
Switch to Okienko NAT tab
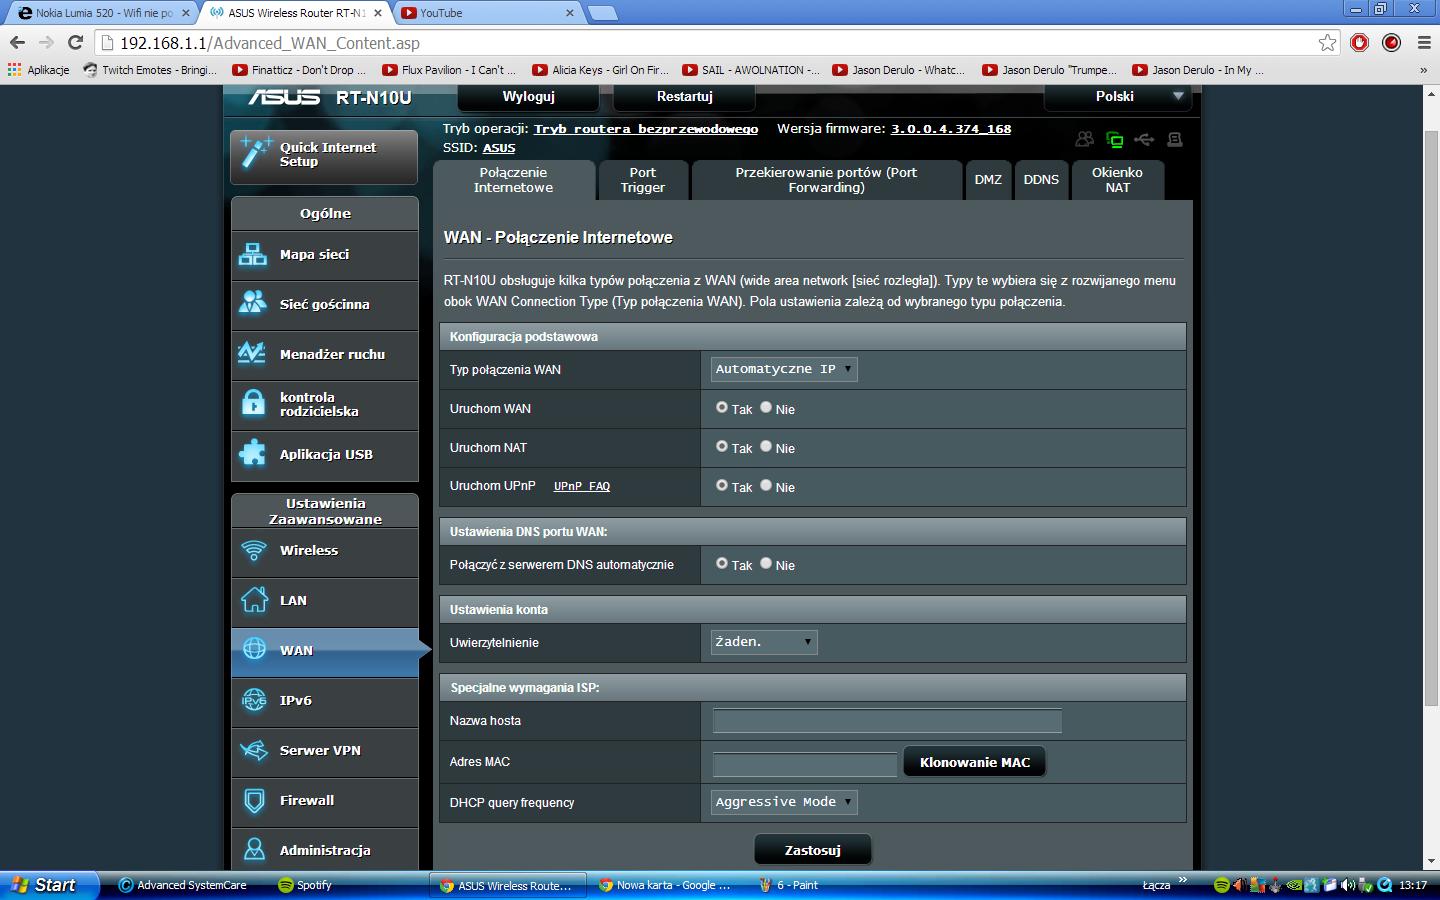pyautogui.click(x=1117, y=180)
